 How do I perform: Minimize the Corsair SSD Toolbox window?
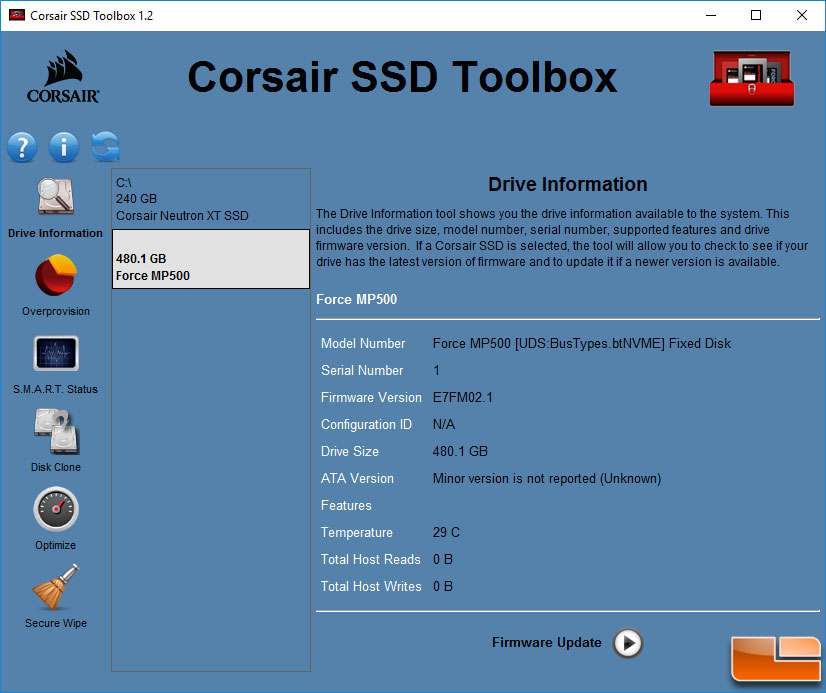711,15
